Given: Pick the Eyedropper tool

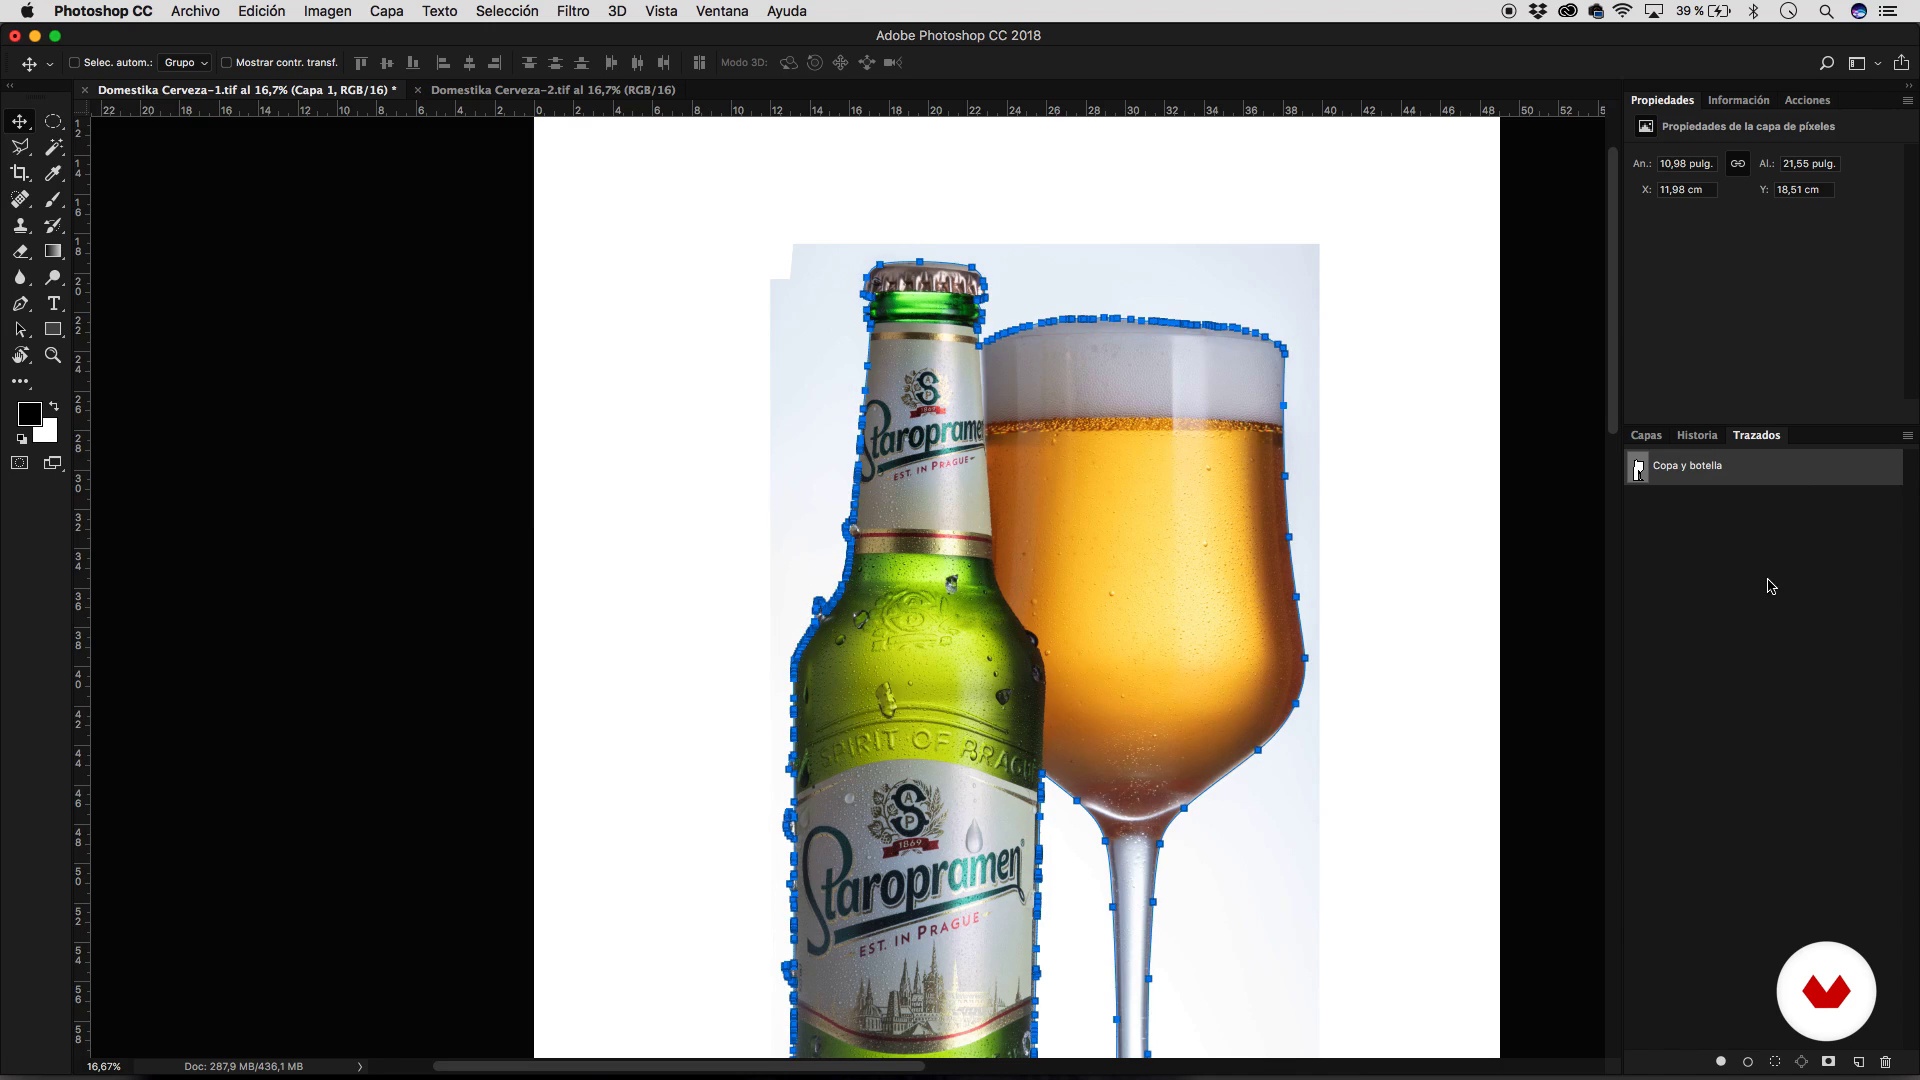Looking at the screenshot, I should [x=53, y=173].
